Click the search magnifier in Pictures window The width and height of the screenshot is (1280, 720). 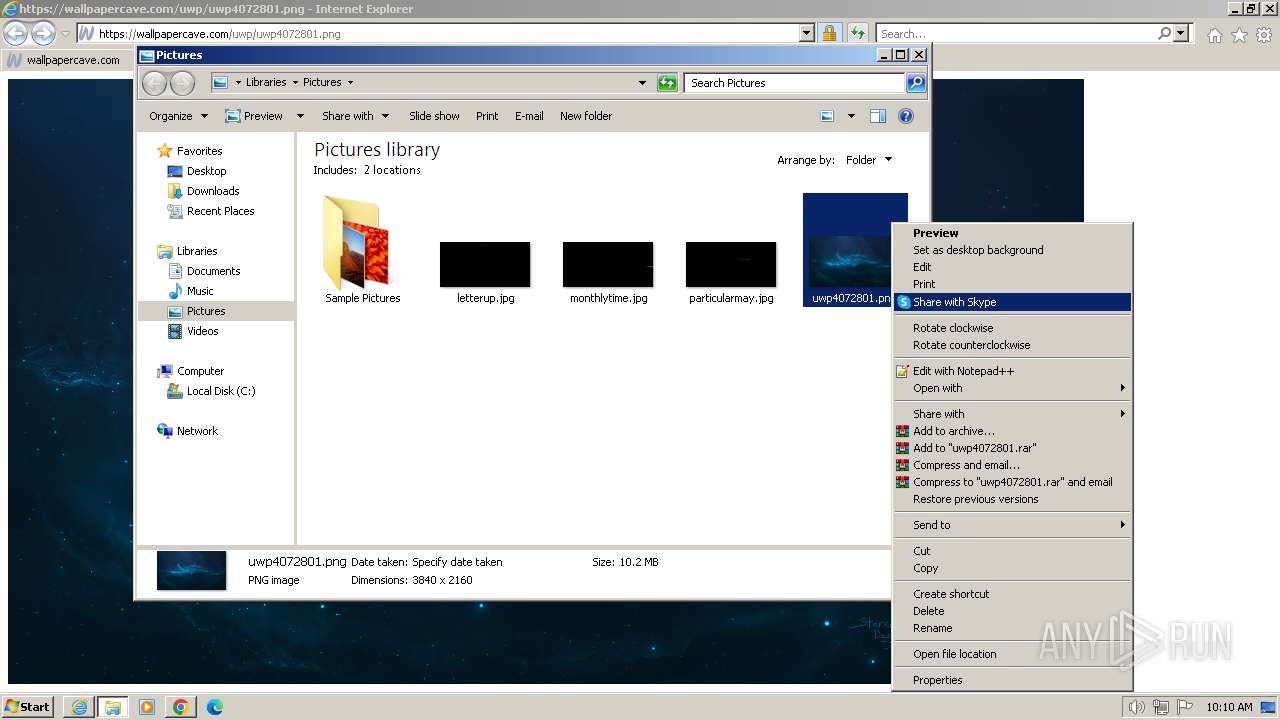coord(916,83)
